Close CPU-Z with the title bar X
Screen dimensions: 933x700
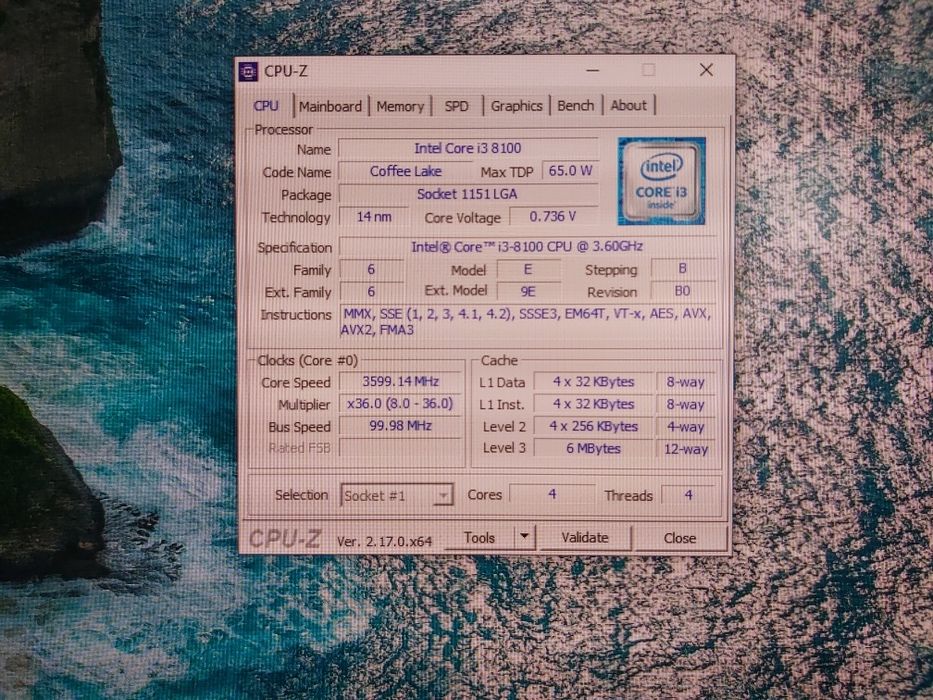tap(706, 70)
